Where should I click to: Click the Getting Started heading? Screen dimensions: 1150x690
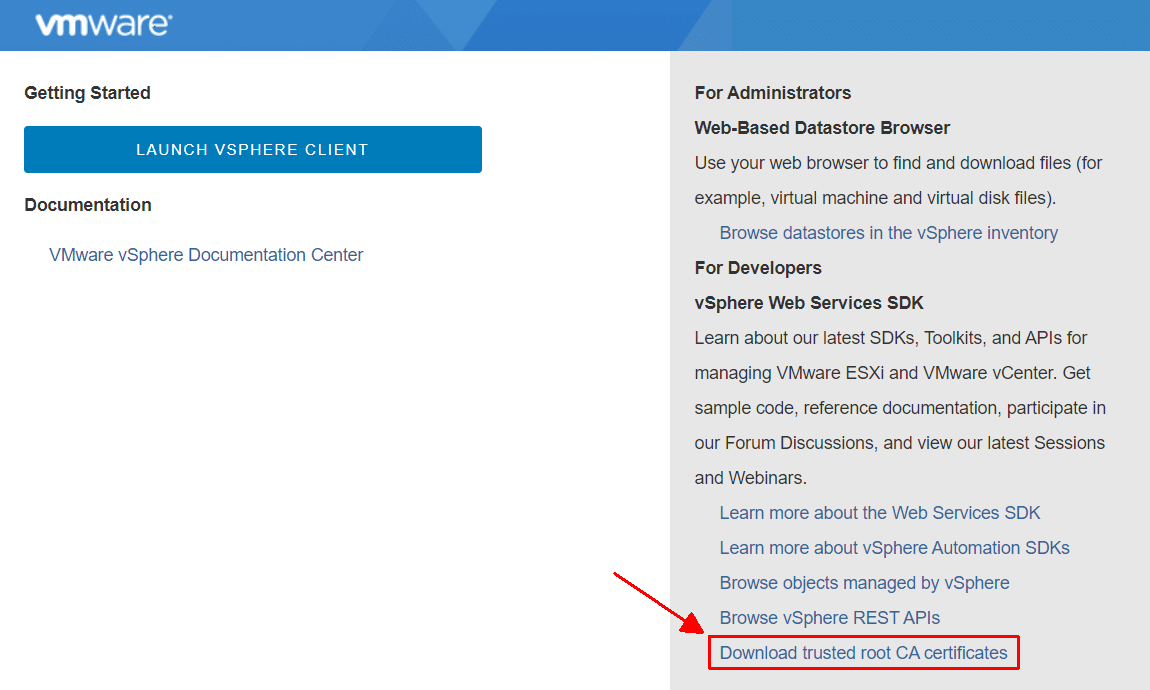[x=87, y=93]
